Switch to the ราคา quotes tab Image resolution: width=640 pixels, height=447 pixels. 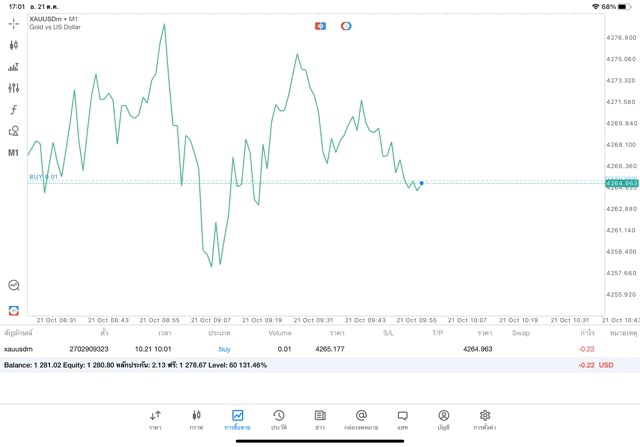[x=155, y=419]
